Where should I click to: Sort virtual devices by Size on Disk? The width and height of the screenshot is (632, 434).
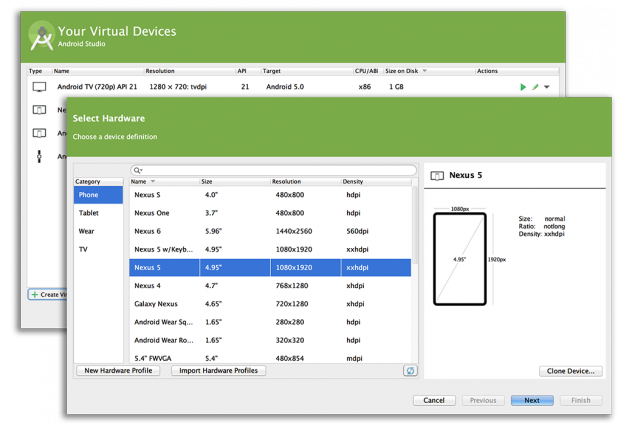[x=405, y=71]
